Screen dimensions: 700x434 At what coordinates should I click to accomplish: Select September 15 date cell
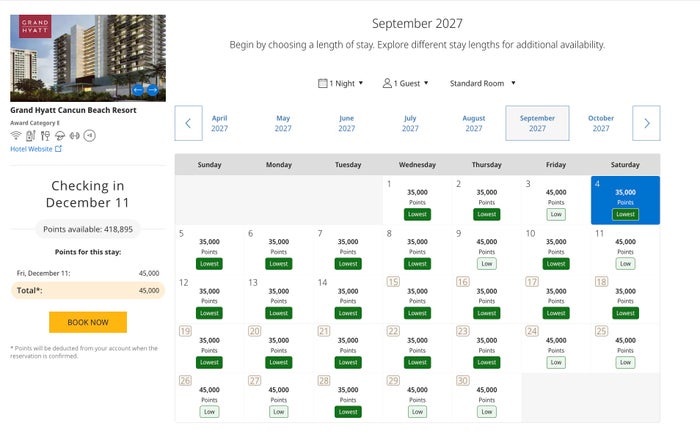click(x=417, y=299)
